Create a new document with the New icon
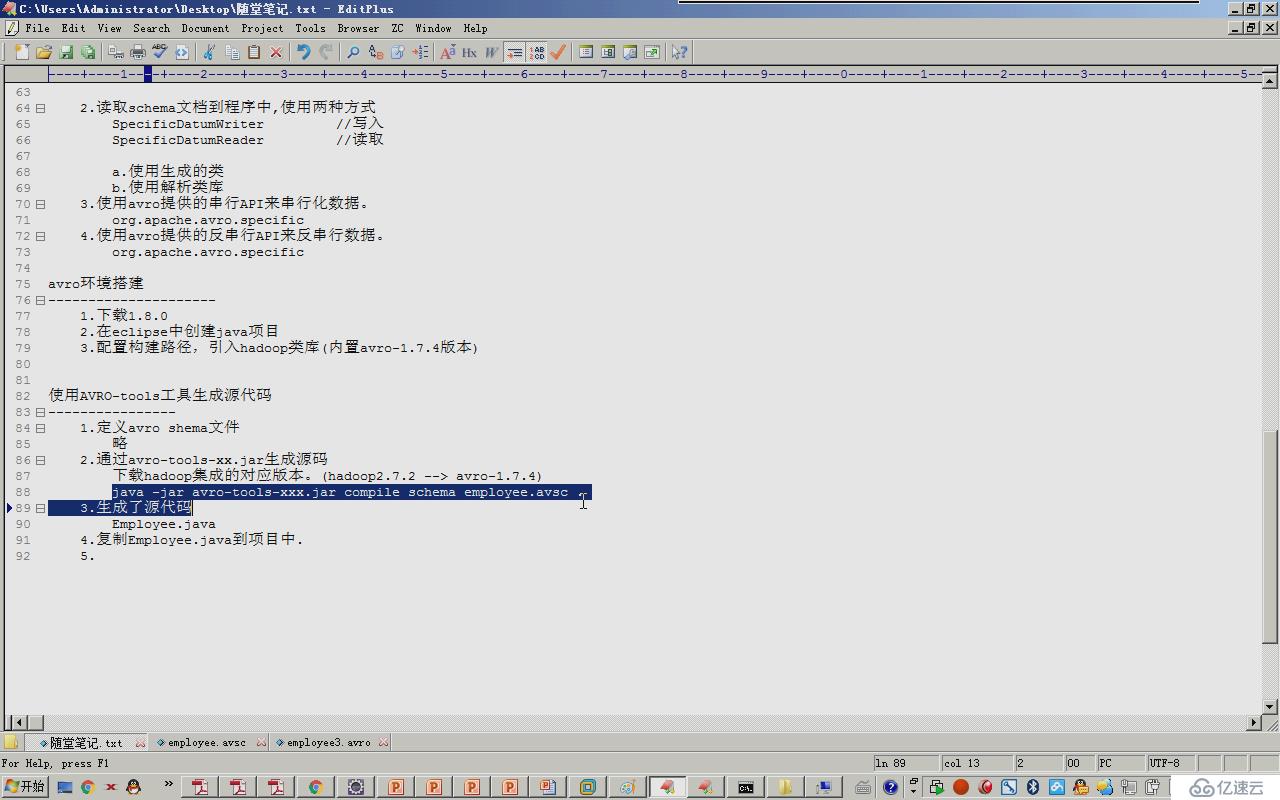The height and width of the screenshot is (800, 1280). (22, 52)
